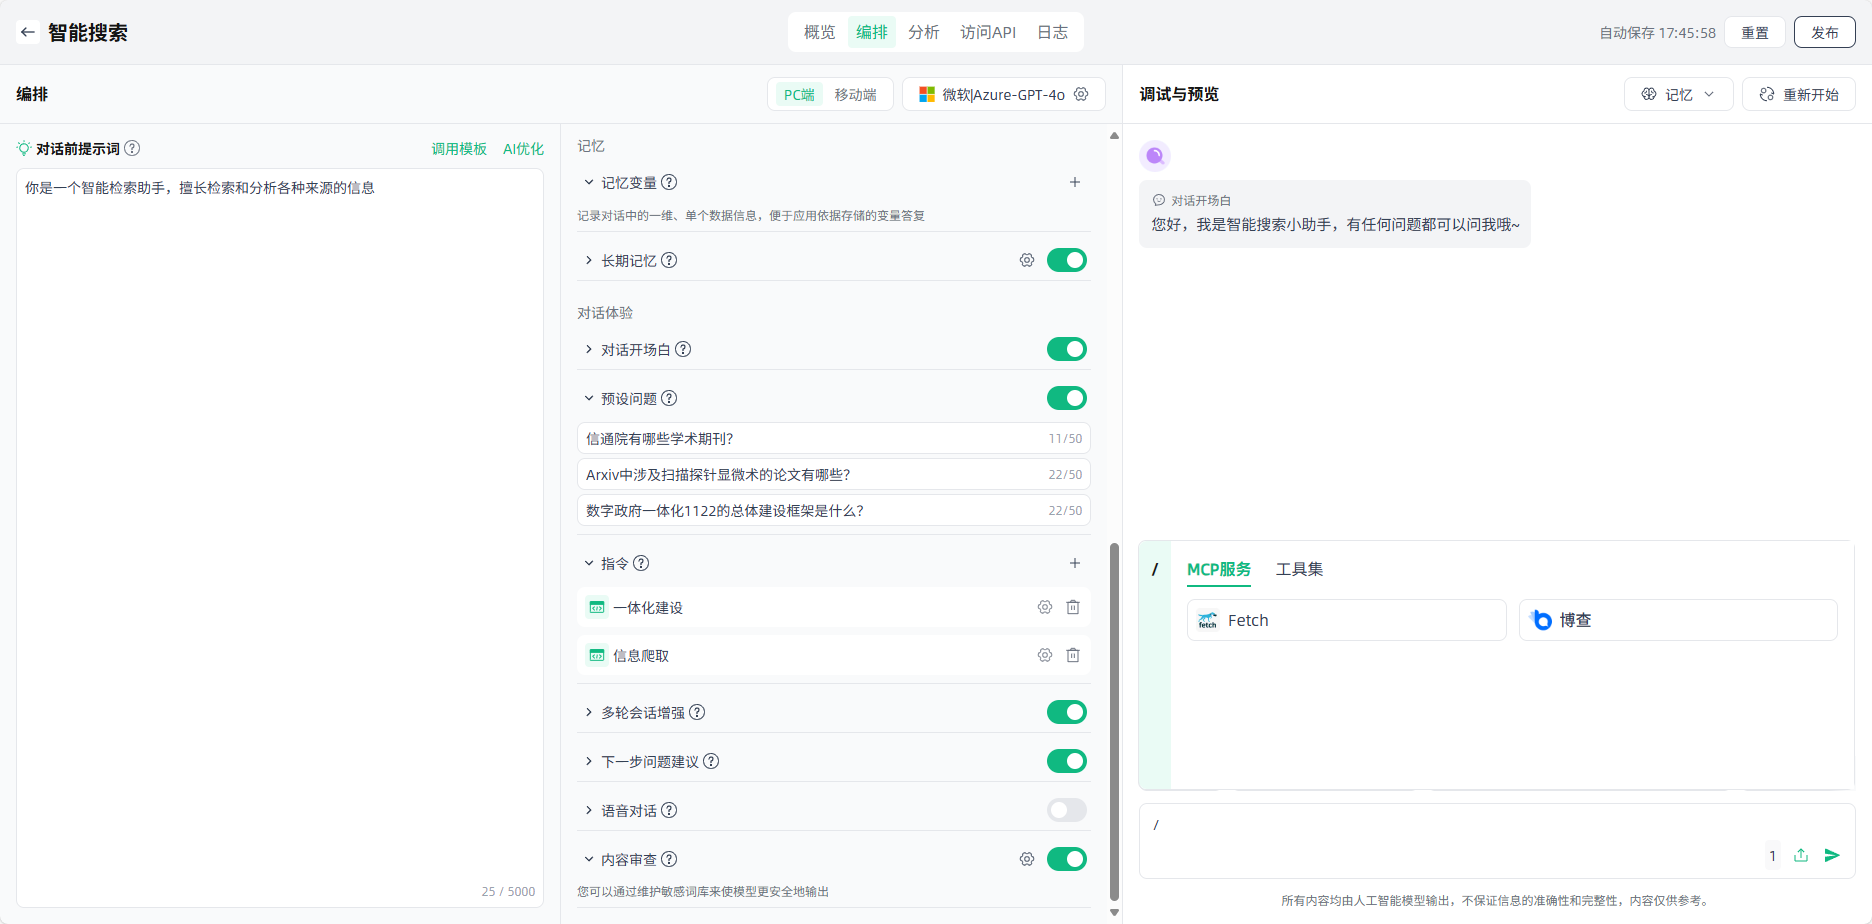
Task: Expand the 长期记忆 section
Action: (x=589, y=260)
